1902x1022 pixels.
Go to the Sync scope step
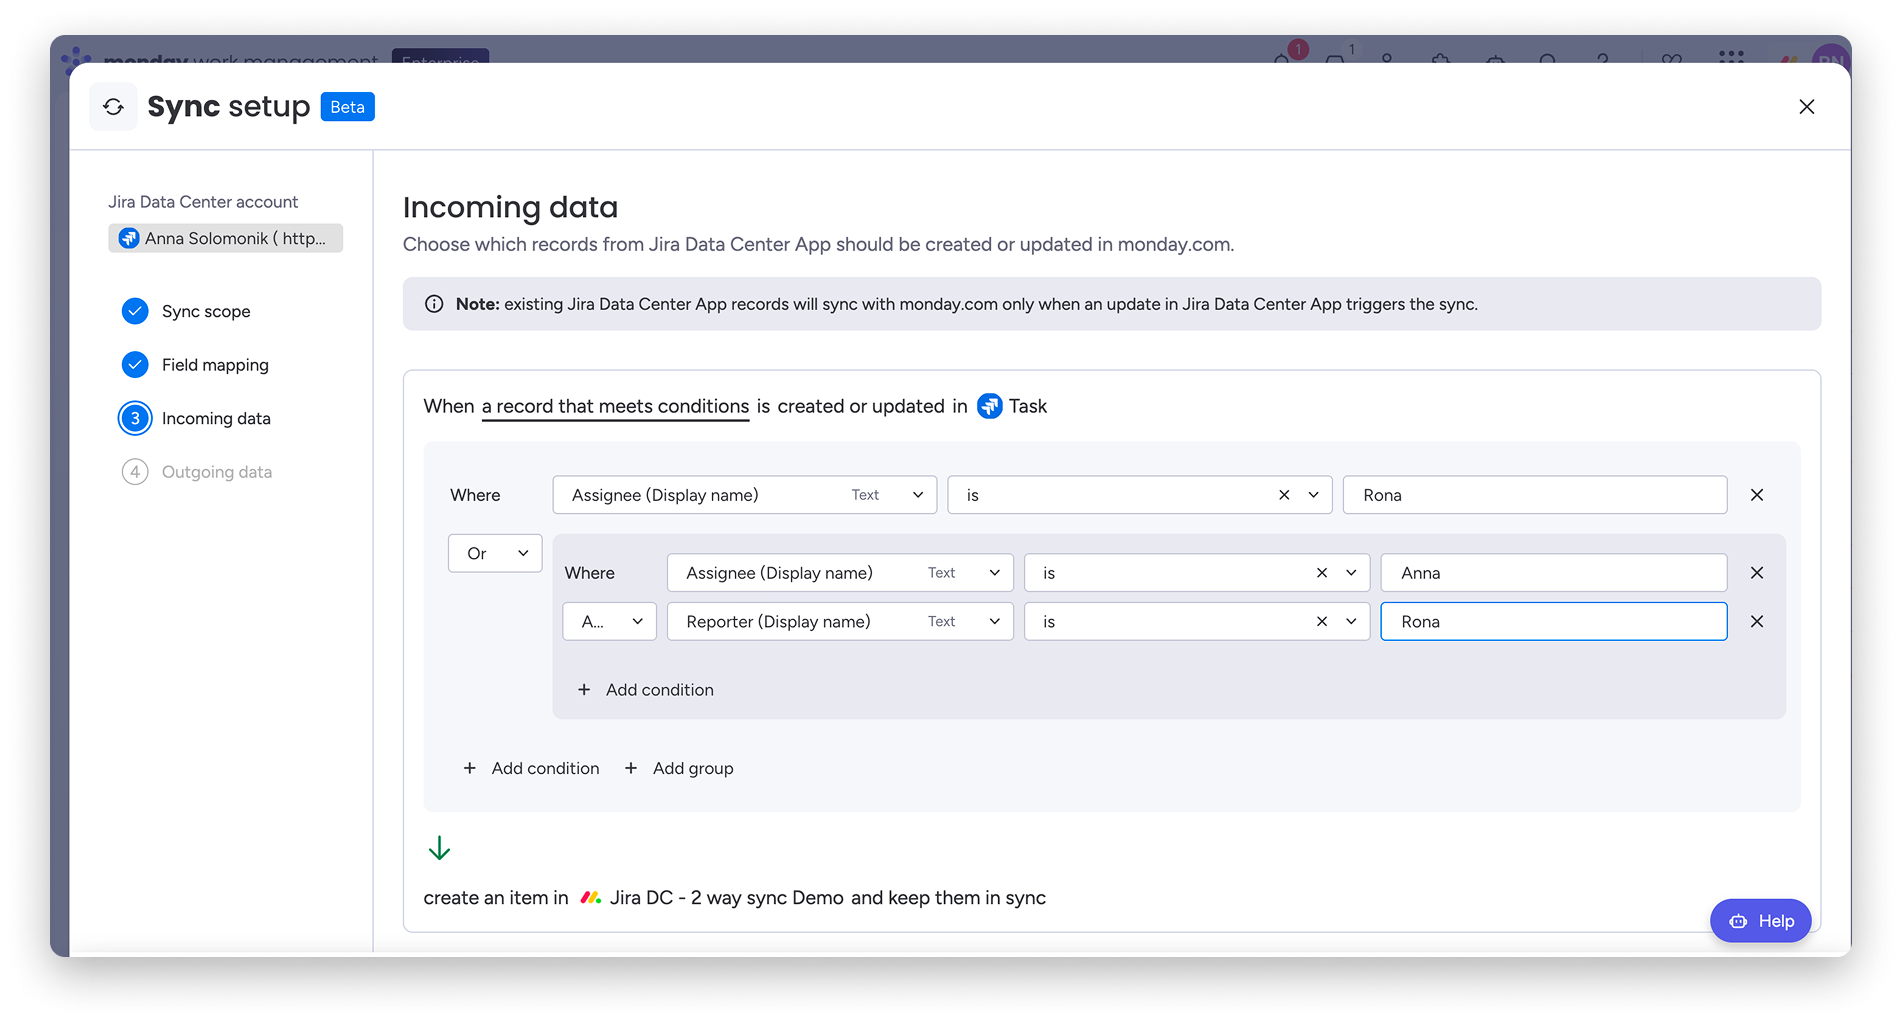[206, 311]
